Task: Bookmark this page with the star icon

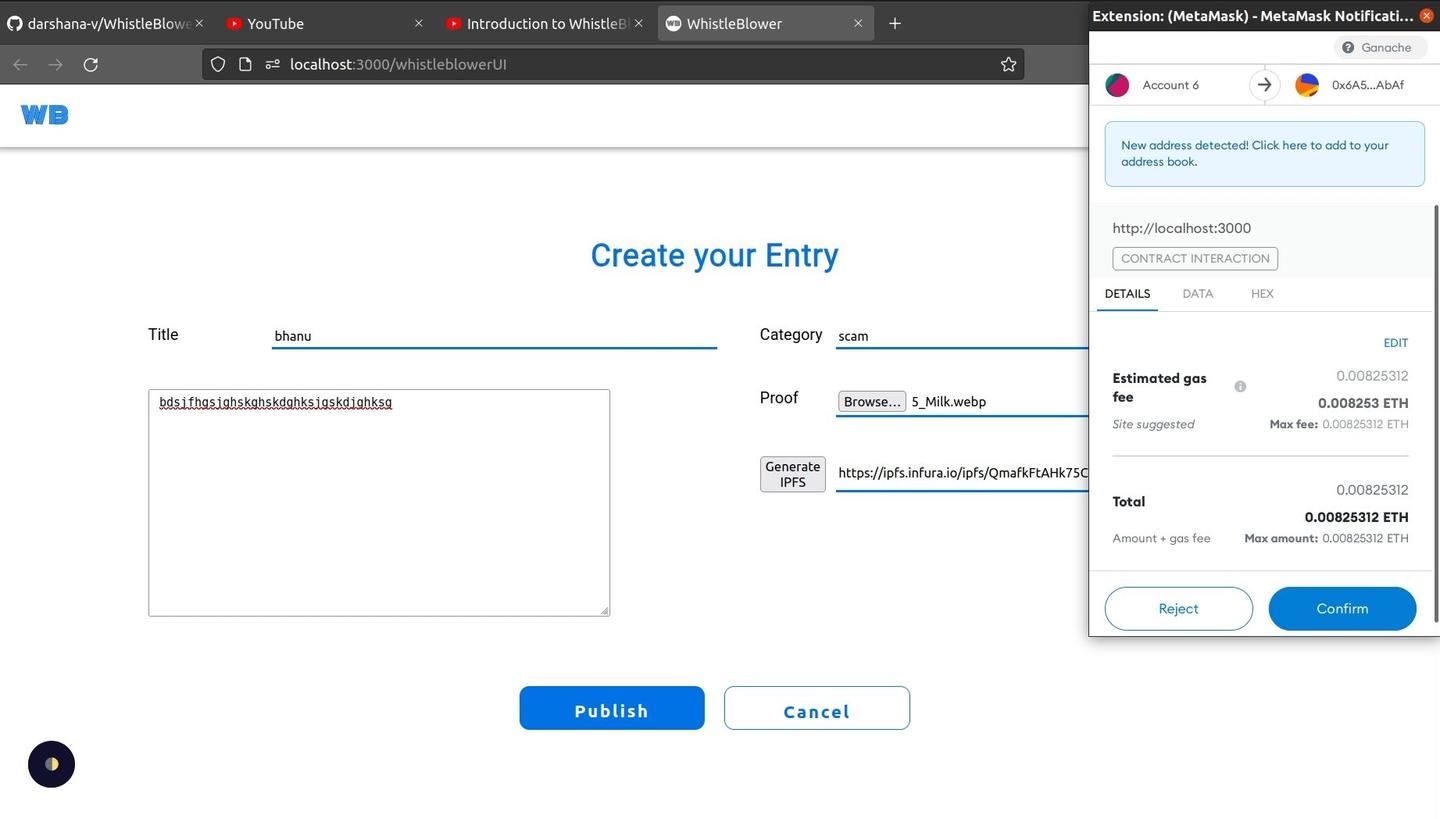Action: [x=1008, y=64]
